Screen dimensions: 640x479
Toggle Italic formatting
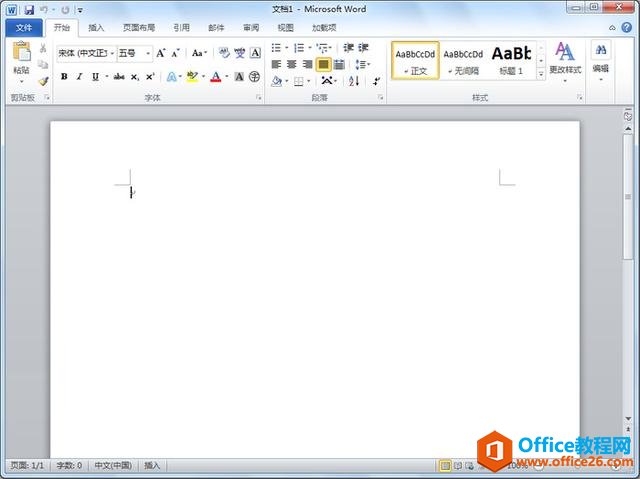tap(80, 76)
